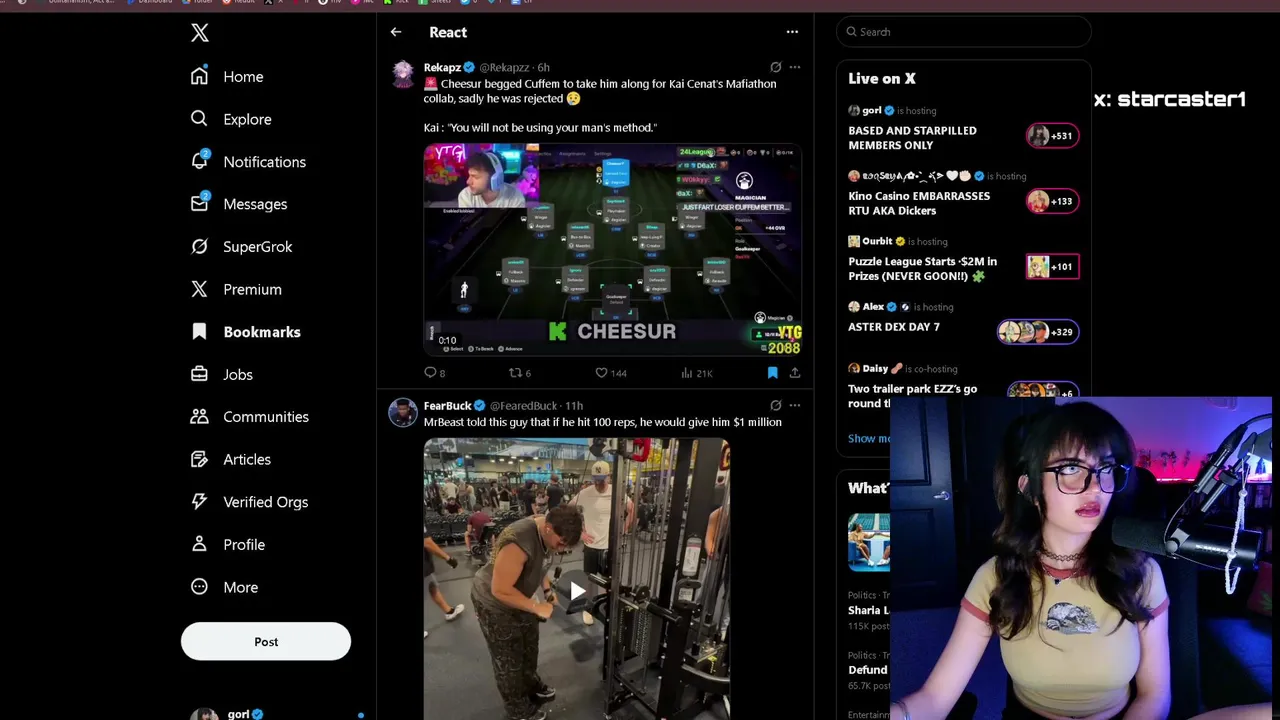View analytics of Rekapz post 21K
The image size is (1280, 720).
(697, 373)
